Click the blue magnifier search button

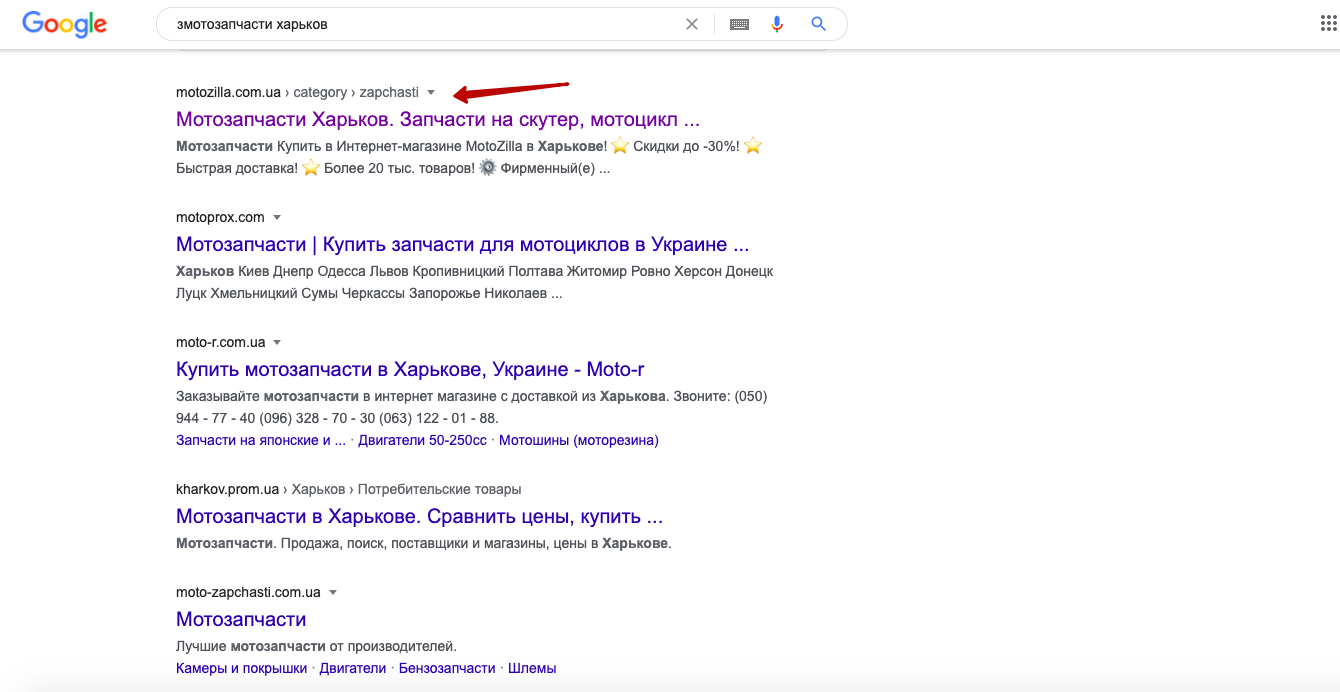(x=818, y=24)
